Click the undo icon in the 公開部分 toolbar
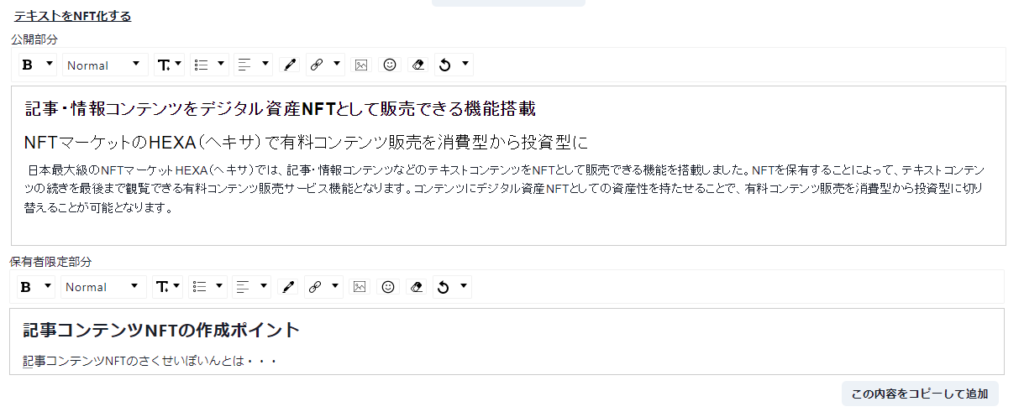The height and width of the screenshot is (412, 1024). coord(445,65)
